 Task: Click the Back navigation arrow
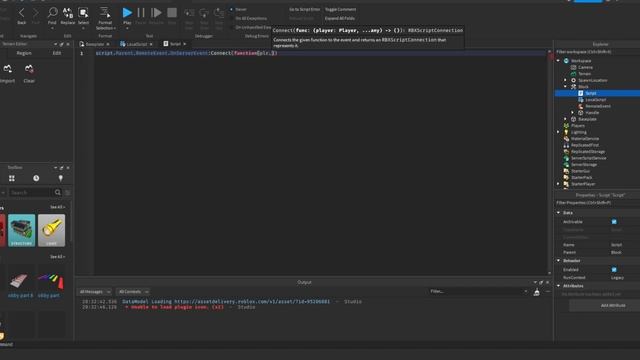[22, 13]
